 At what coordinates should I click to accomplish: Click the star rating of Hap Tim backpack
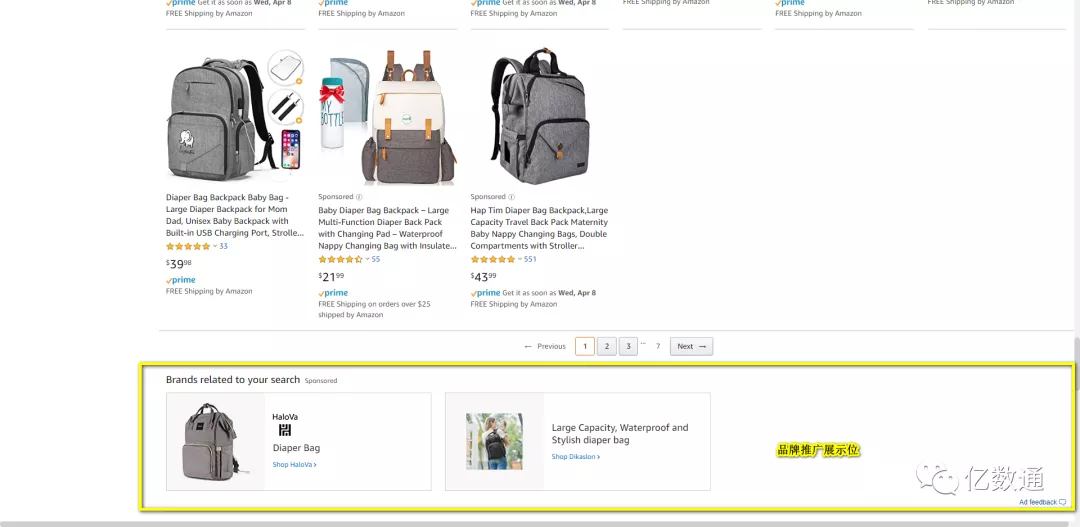(492, 260)
